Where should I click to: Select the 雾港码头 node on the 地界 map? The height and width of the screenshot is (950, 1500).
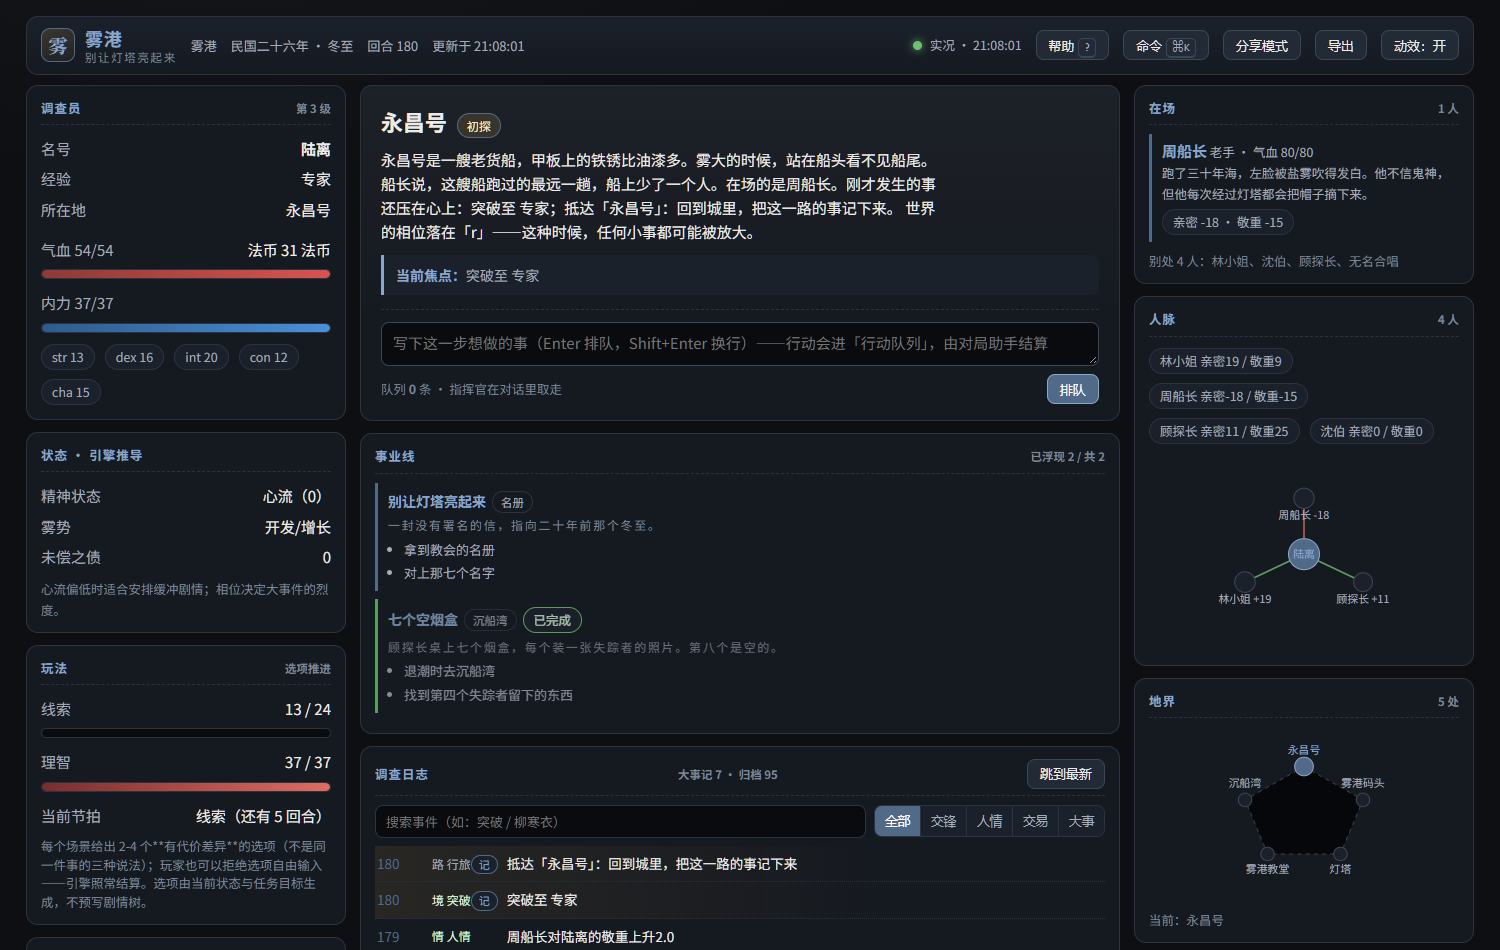coord(1363,799)
